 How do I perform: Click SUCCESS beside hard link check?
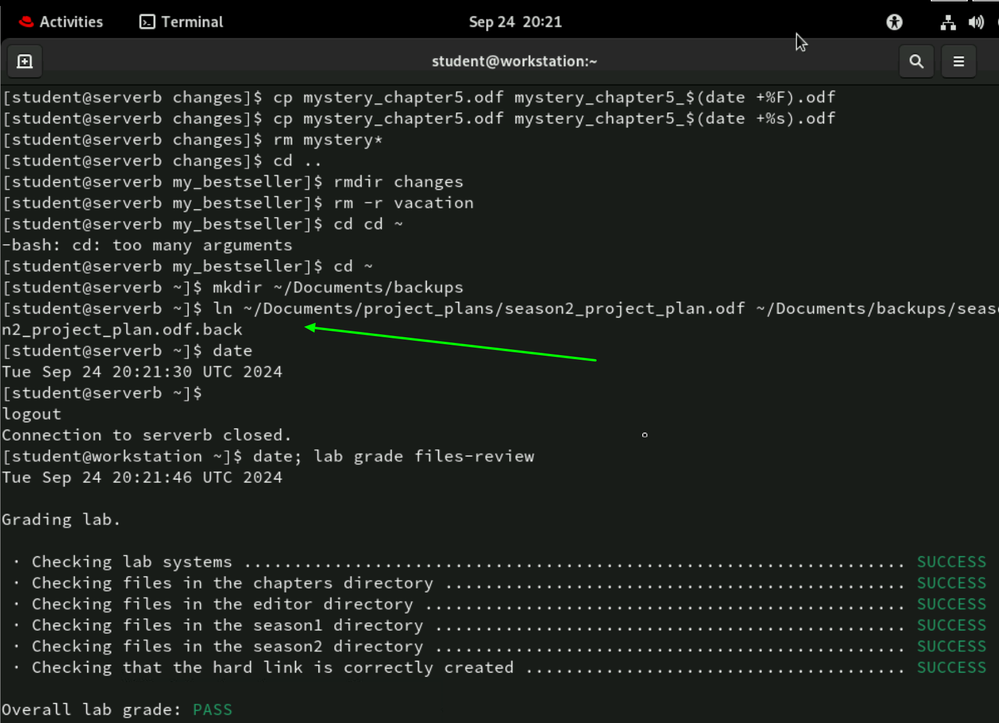[951, 667]
